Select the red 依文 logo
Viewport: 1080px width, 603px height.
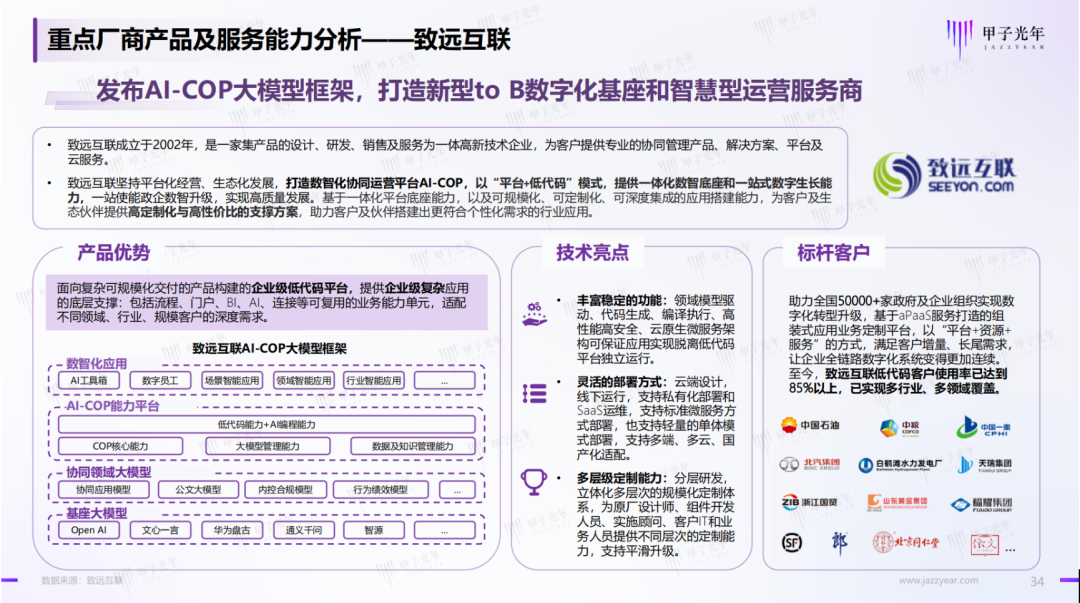coord(984,544)
